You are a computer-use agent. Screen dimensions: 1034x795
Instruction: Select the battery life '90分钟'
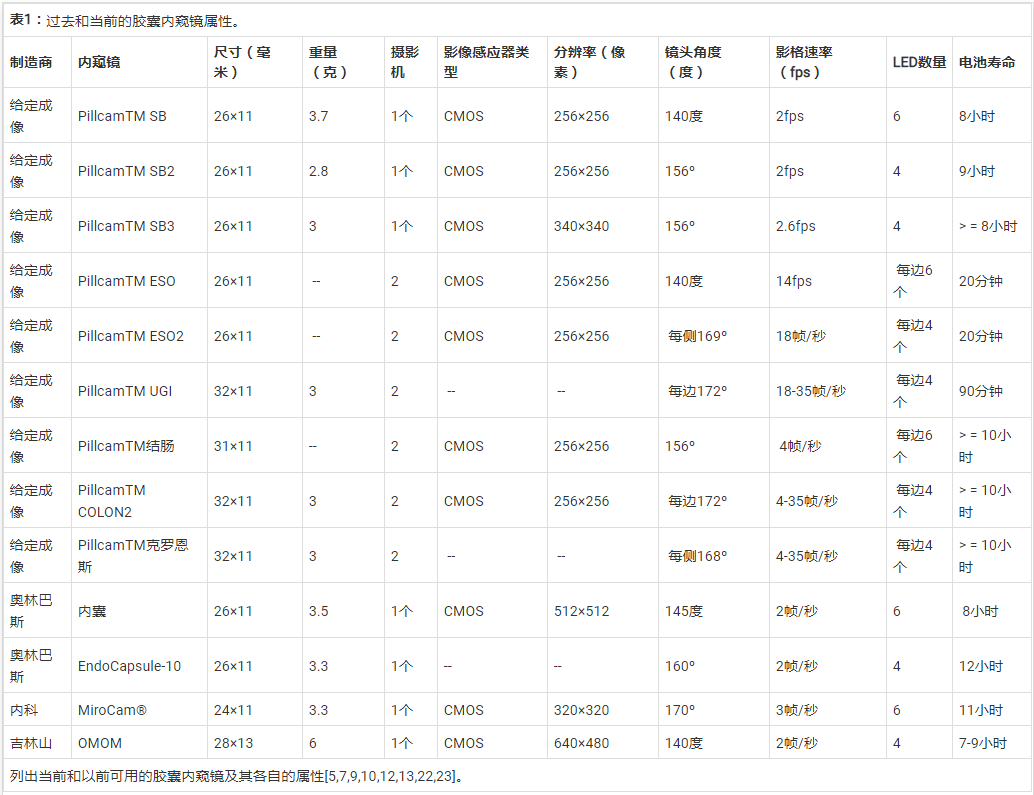(981, 392)
